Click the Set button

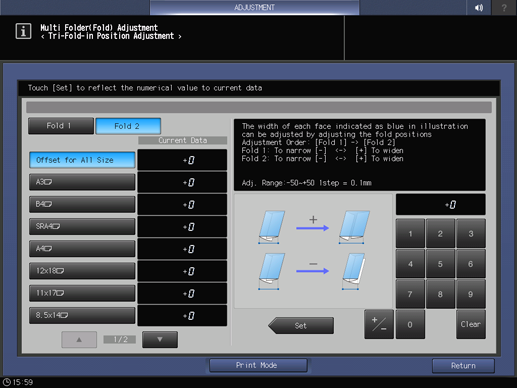[301, 325]
